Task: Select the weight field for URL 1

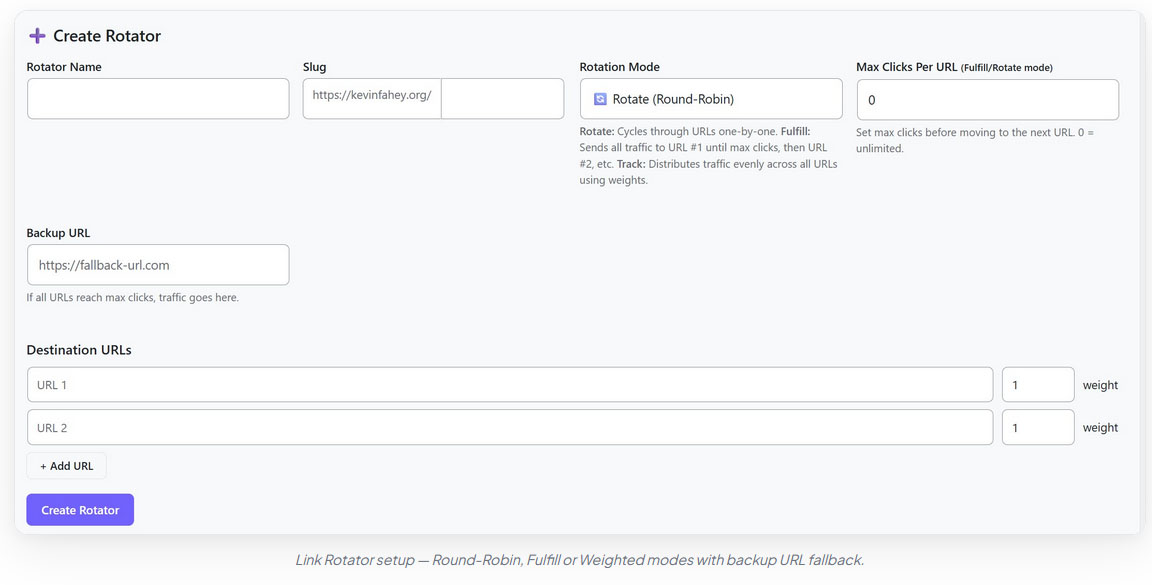Action: coord(1038,384)
